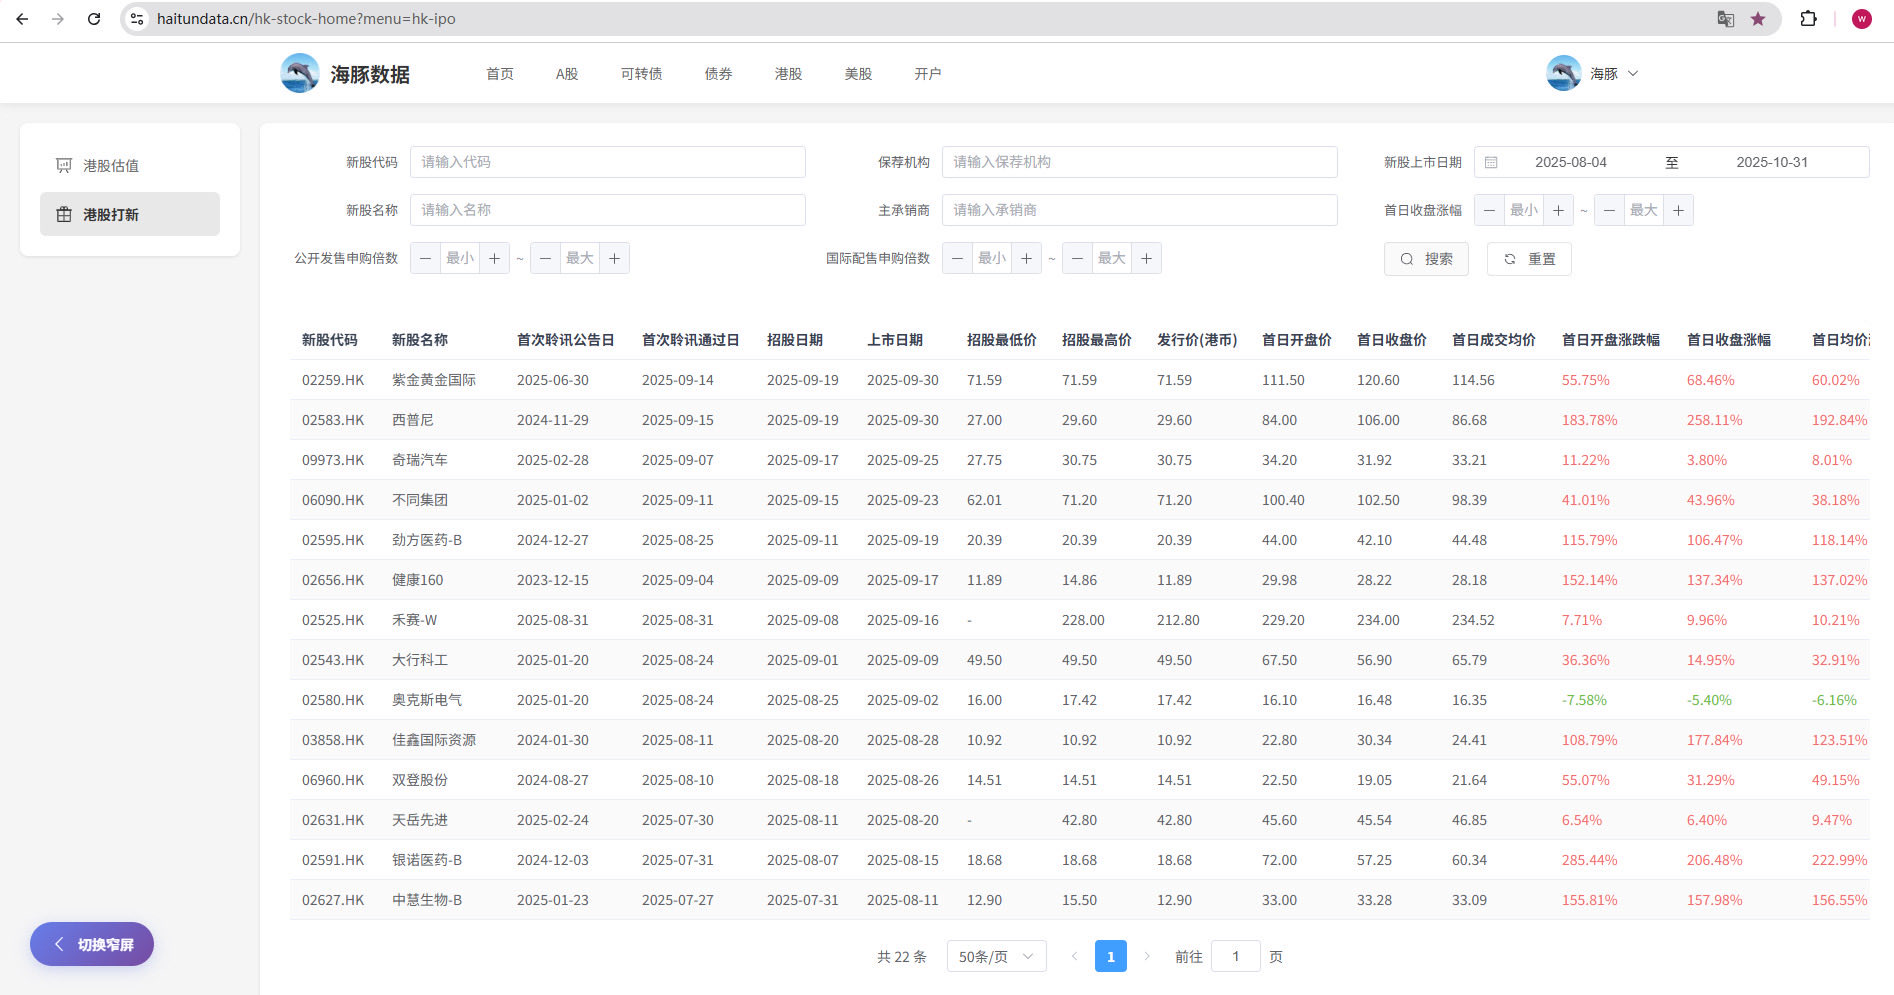Select 港股估值 in the sidebar

pos(111,166)
